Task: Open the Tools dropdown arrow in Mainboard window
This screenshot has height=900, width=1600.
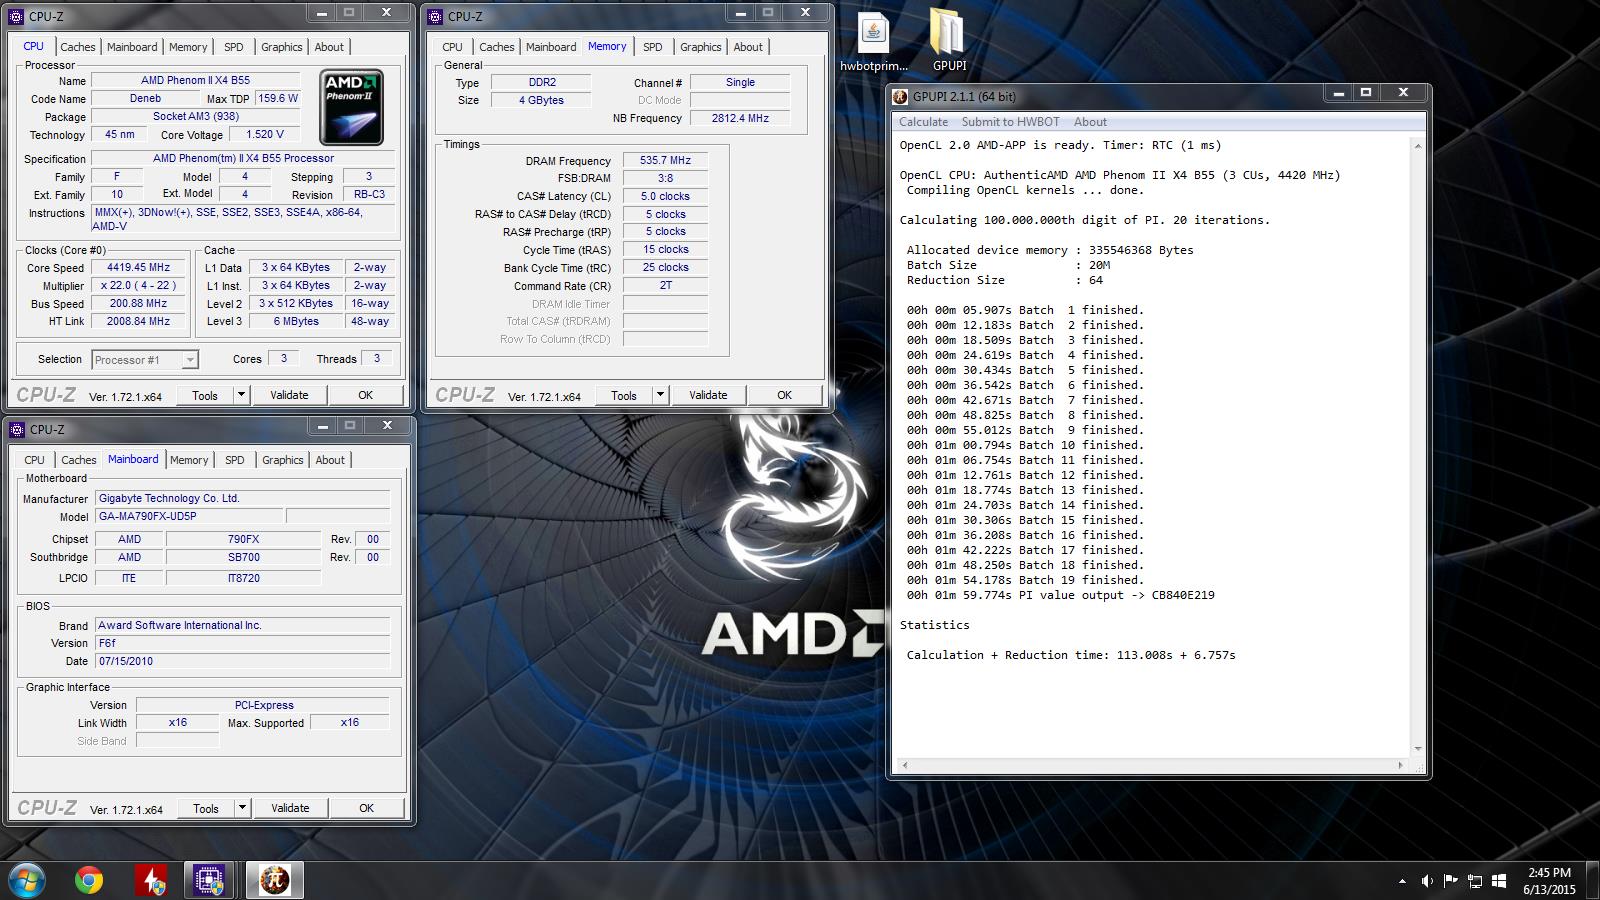Action: click(242, 808)
